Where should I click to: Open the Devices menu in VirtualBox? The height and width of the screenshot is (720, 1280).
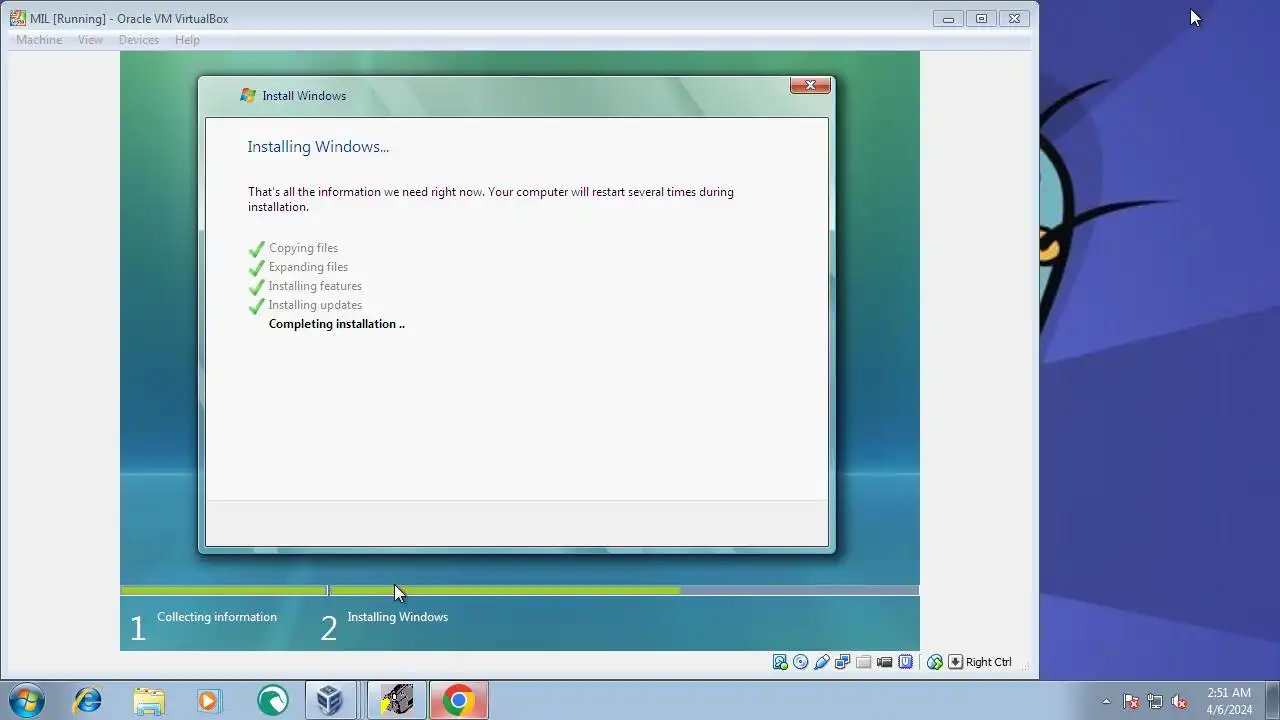(x=138, y=40)
